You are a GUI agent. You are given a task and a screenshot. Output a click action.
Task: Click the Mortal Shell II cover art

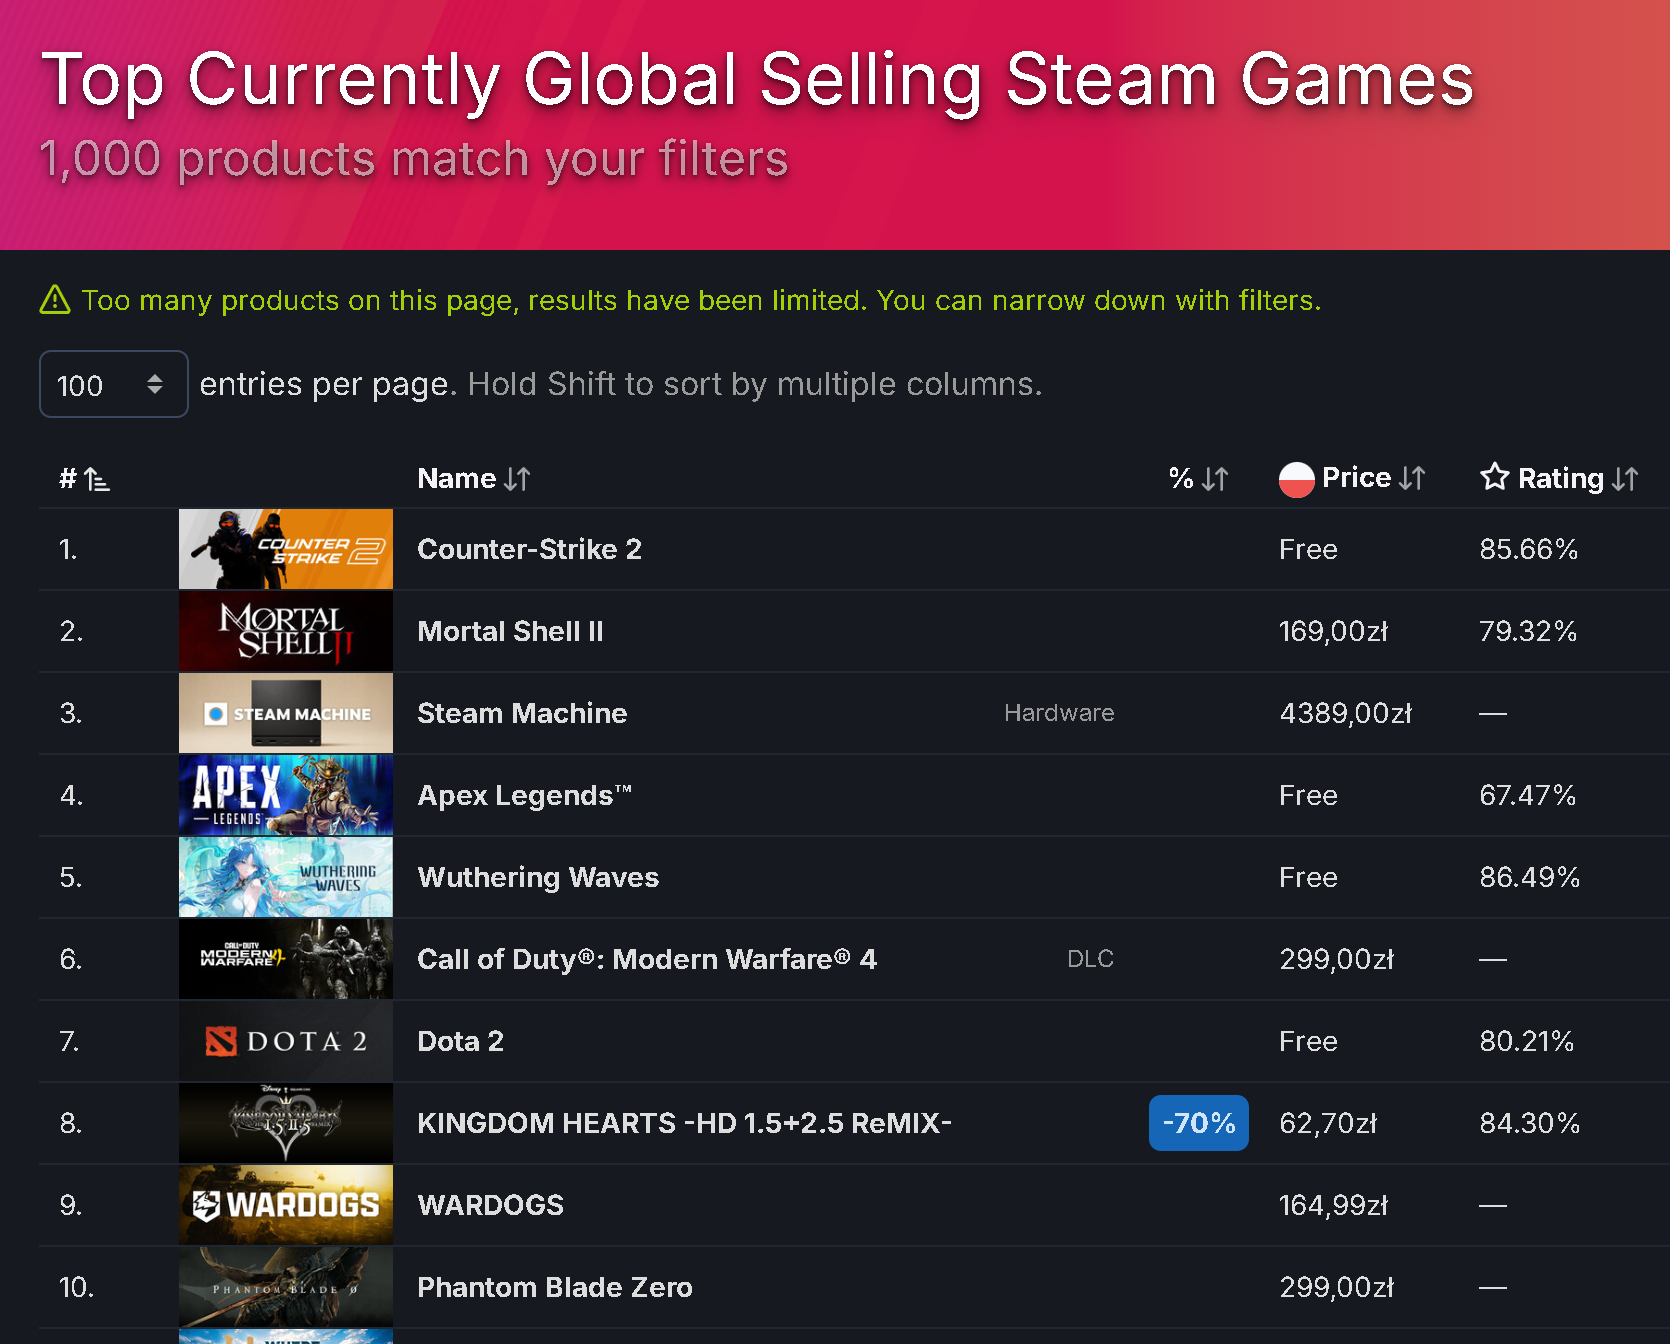click(286, 631)
